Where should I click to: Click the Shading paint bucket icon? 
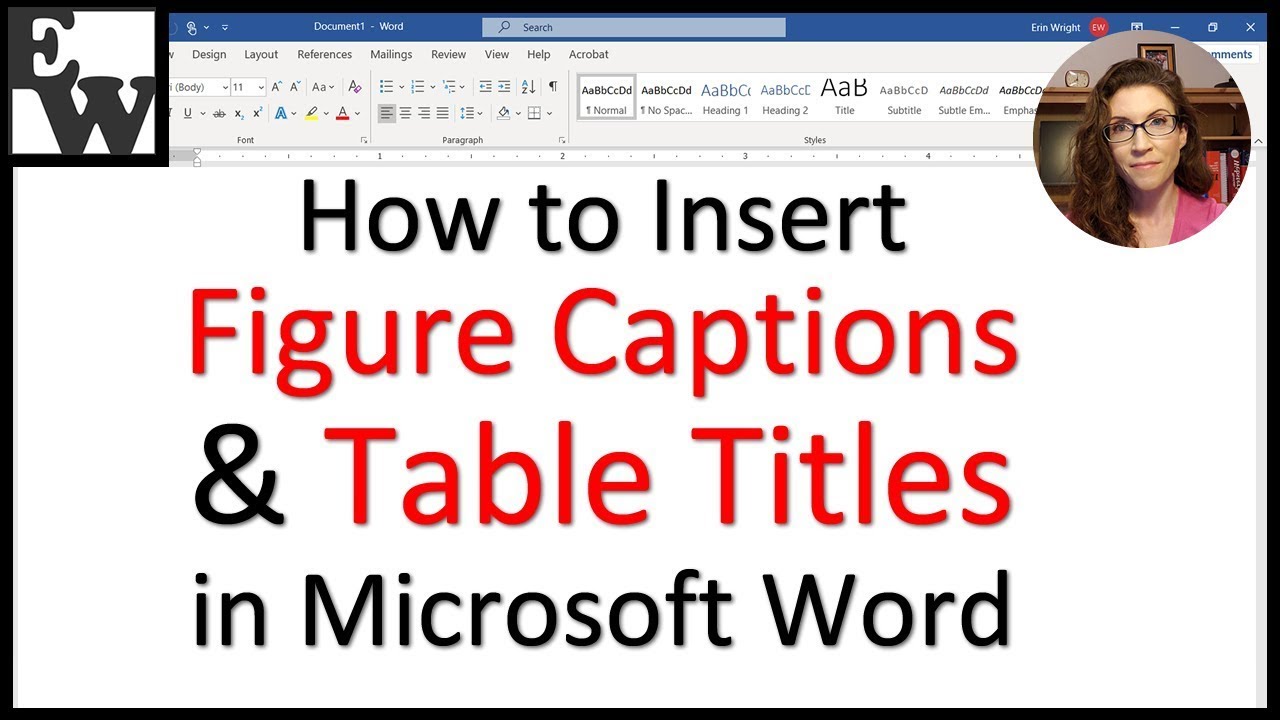pyautogui.click(x=504, y=113)
